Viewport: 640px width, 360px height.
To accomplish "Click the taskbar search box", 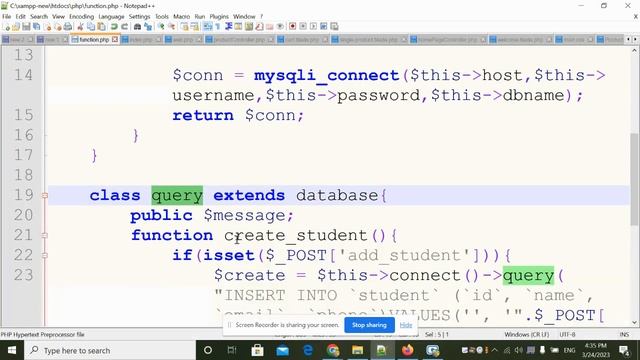I will click(110, 350).
